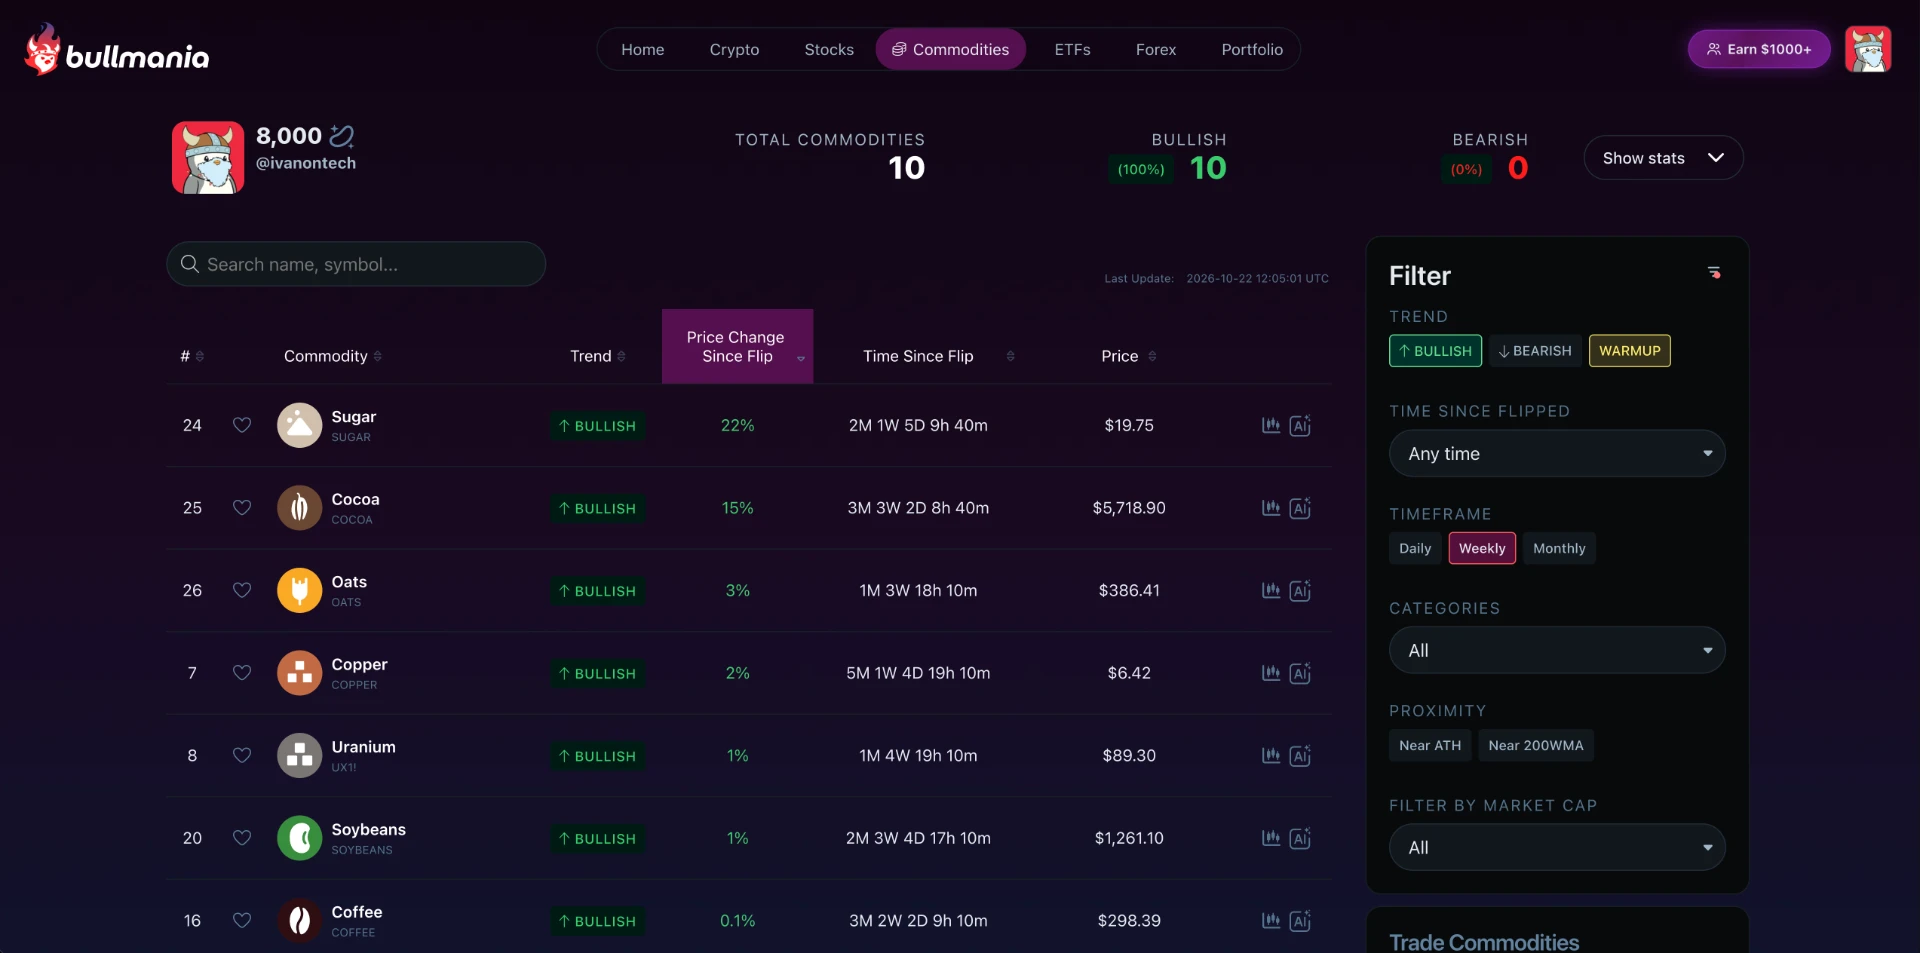The height and width of the screenshot is (953, 1920).
Task: Toggle the WARMUP trend filter
Action: (x=1629, y=351)
